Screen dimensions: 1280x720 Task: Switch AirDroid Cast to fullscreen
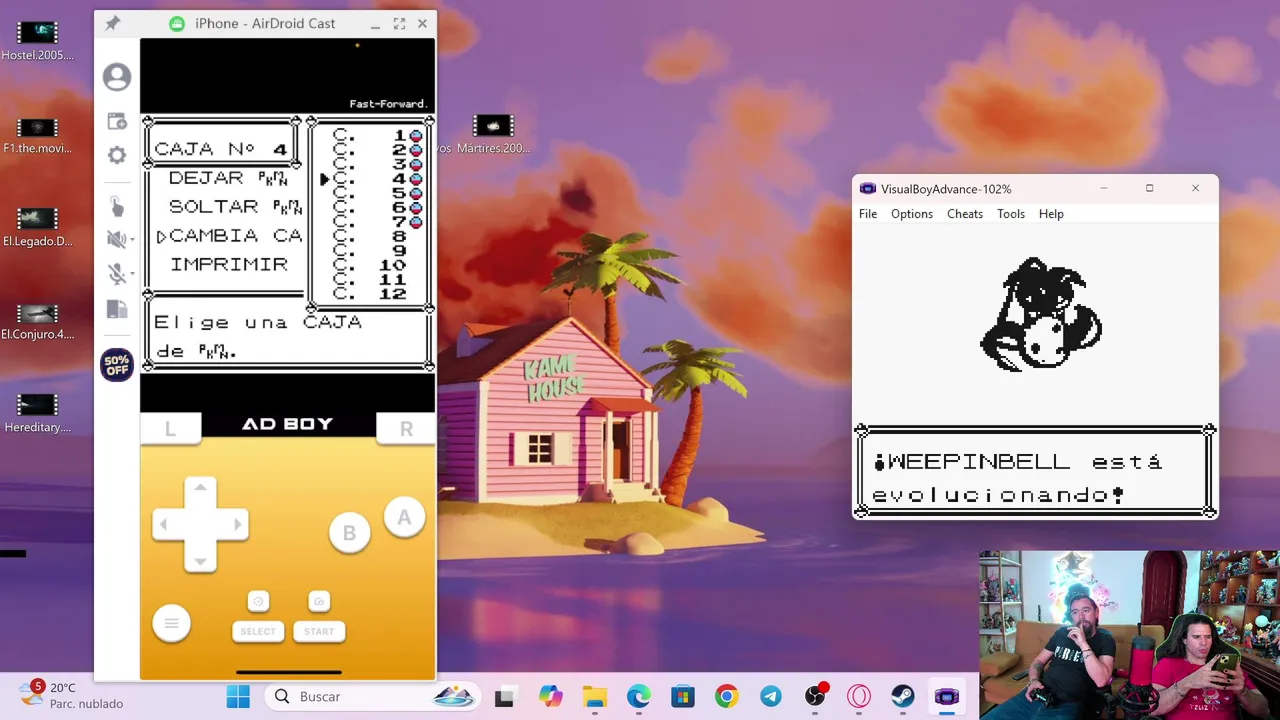(399, 23)
